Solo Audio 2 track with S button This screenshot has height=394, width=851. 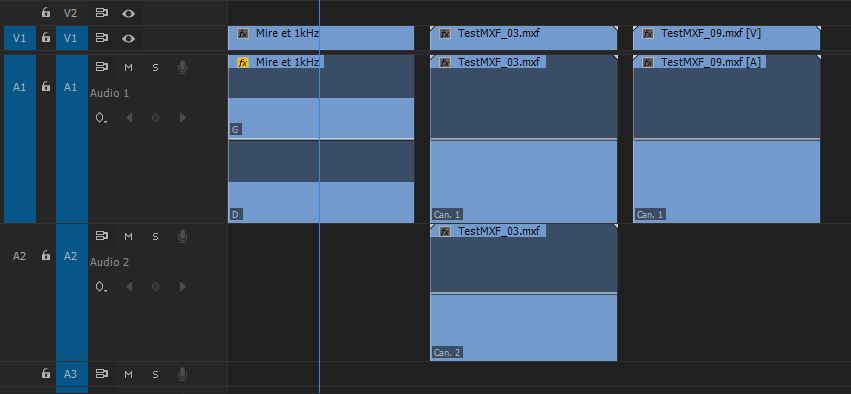point(155,237)
